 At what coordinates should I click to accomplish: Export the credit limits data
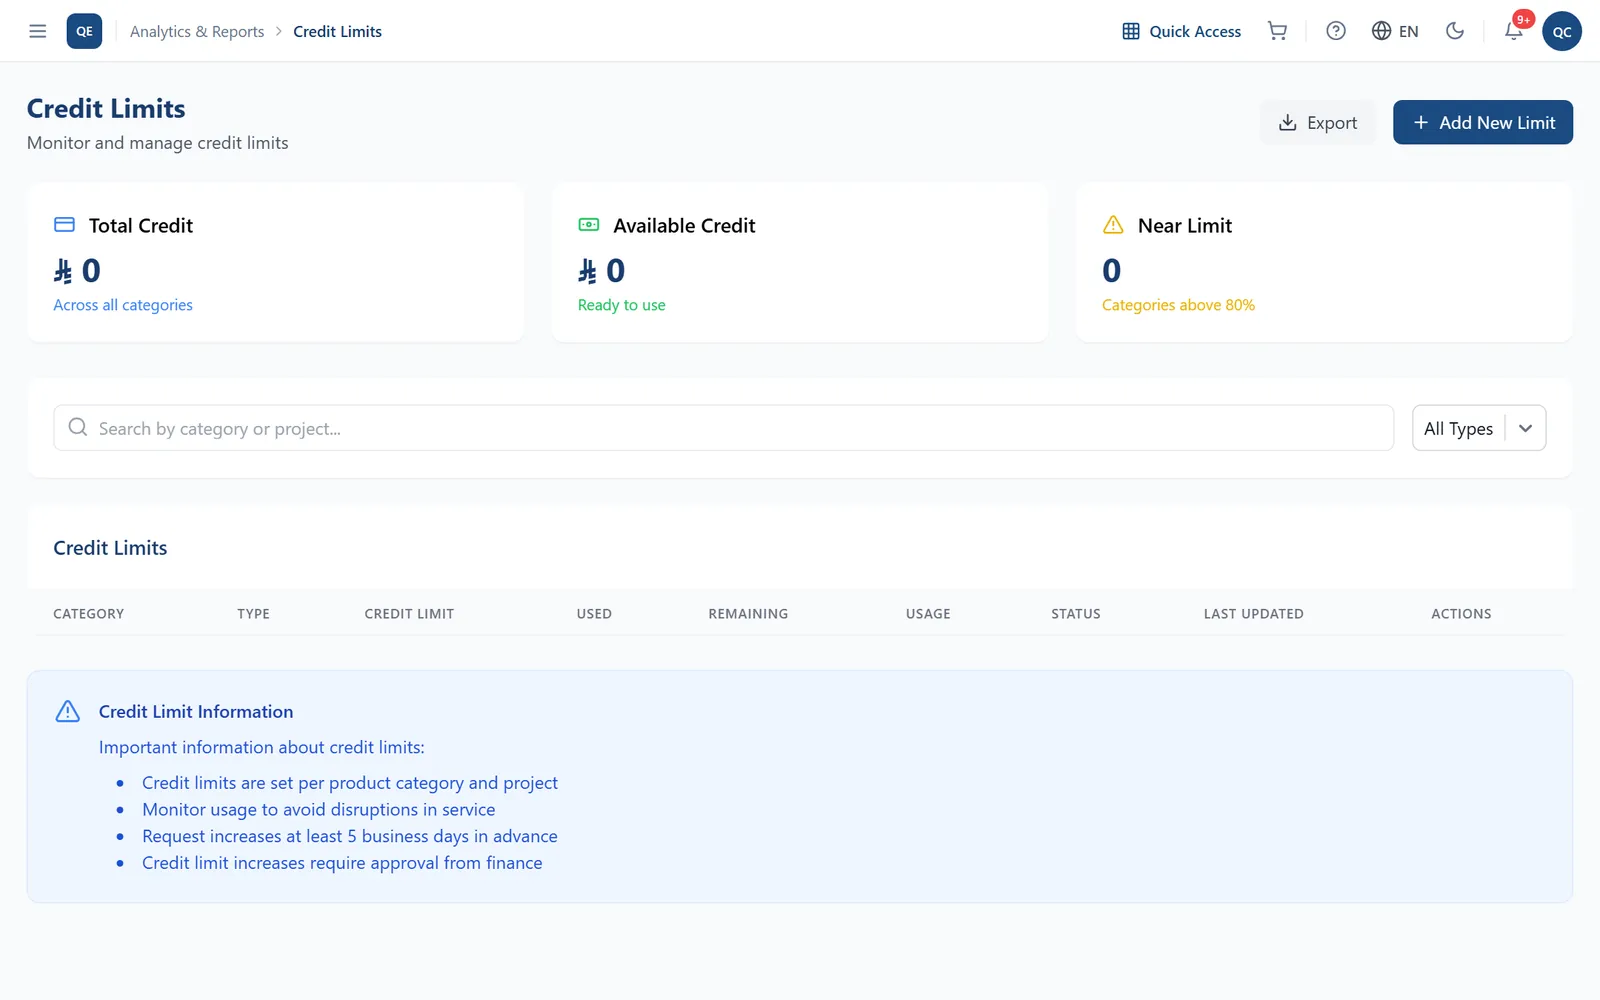tap(1318, 122)
